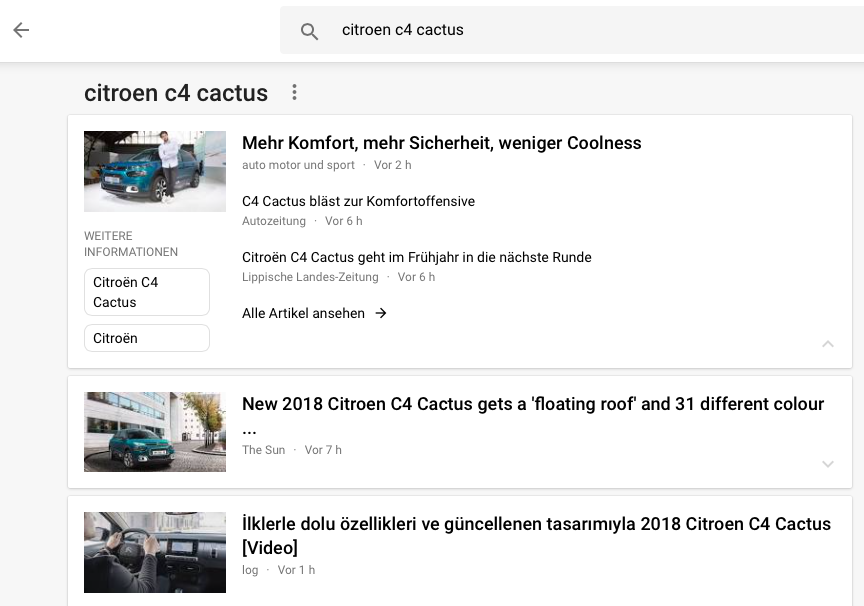Viewport: 864px width, 606px height.
Task: Go back with the left arrow icon
Action: (21, 30)
